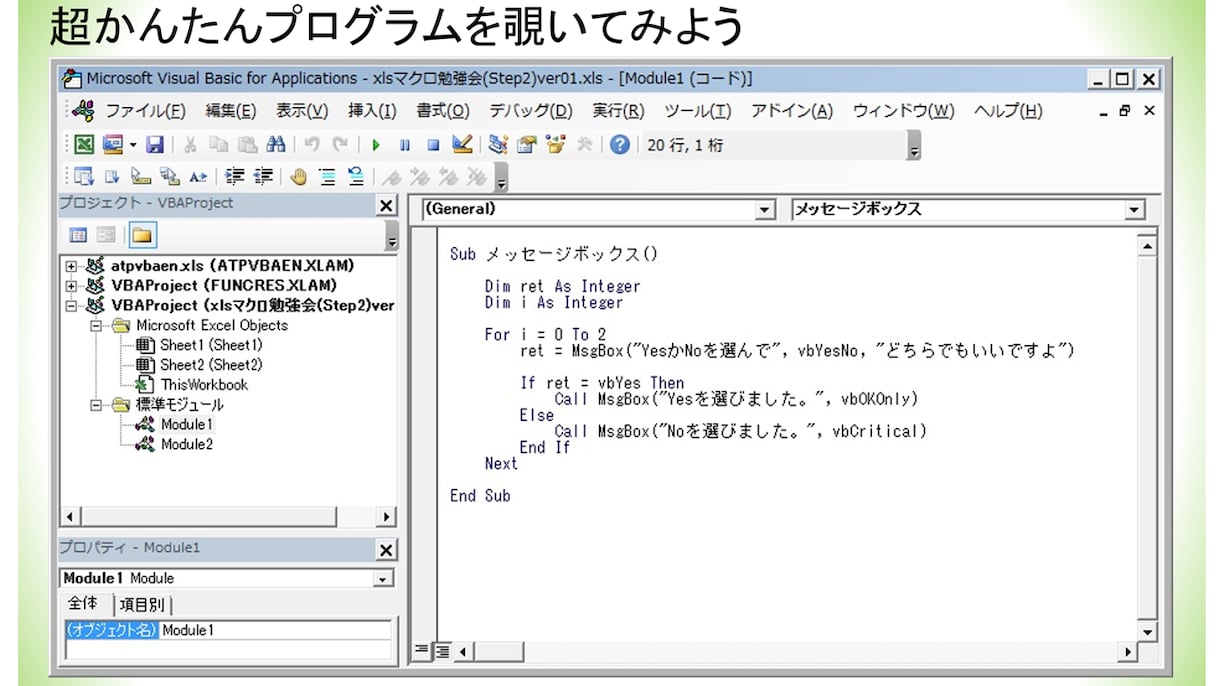This screenshot has height=686, width=1220.
Task: Switch to the 全体 properties tab
Action: click(x=82, y=604)
